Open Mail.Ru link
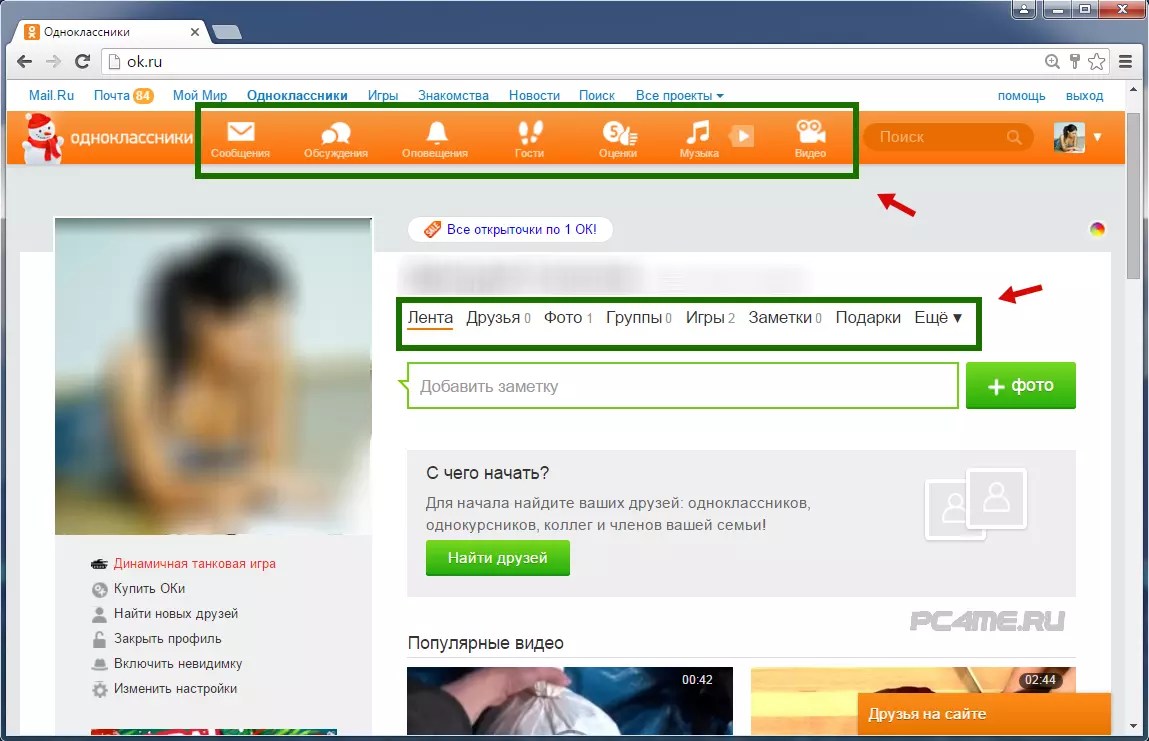The height and width of the screenshot is (741, 1149). [51, 95]
